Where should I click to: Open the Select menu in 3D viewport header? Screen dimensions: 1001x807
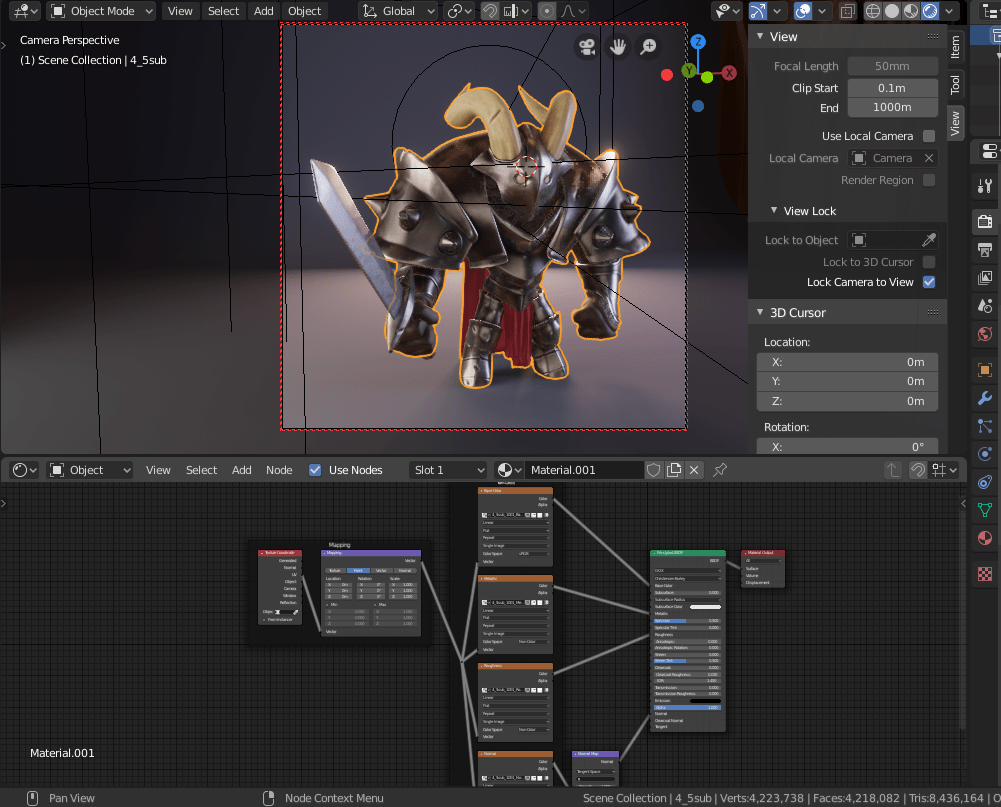pos(223,11)
